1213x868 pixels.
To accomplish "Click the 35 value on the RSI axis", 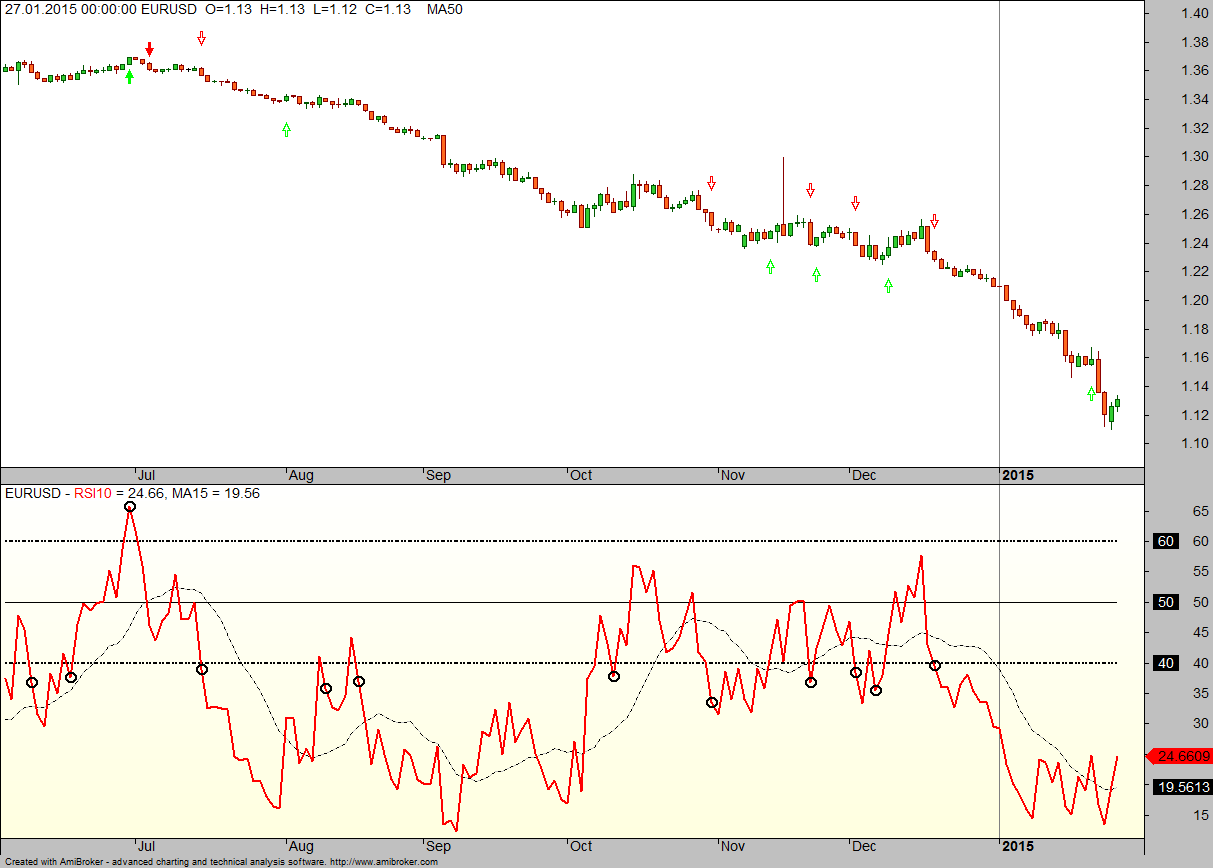I will pyautogui.click(x=1200, y=694).
